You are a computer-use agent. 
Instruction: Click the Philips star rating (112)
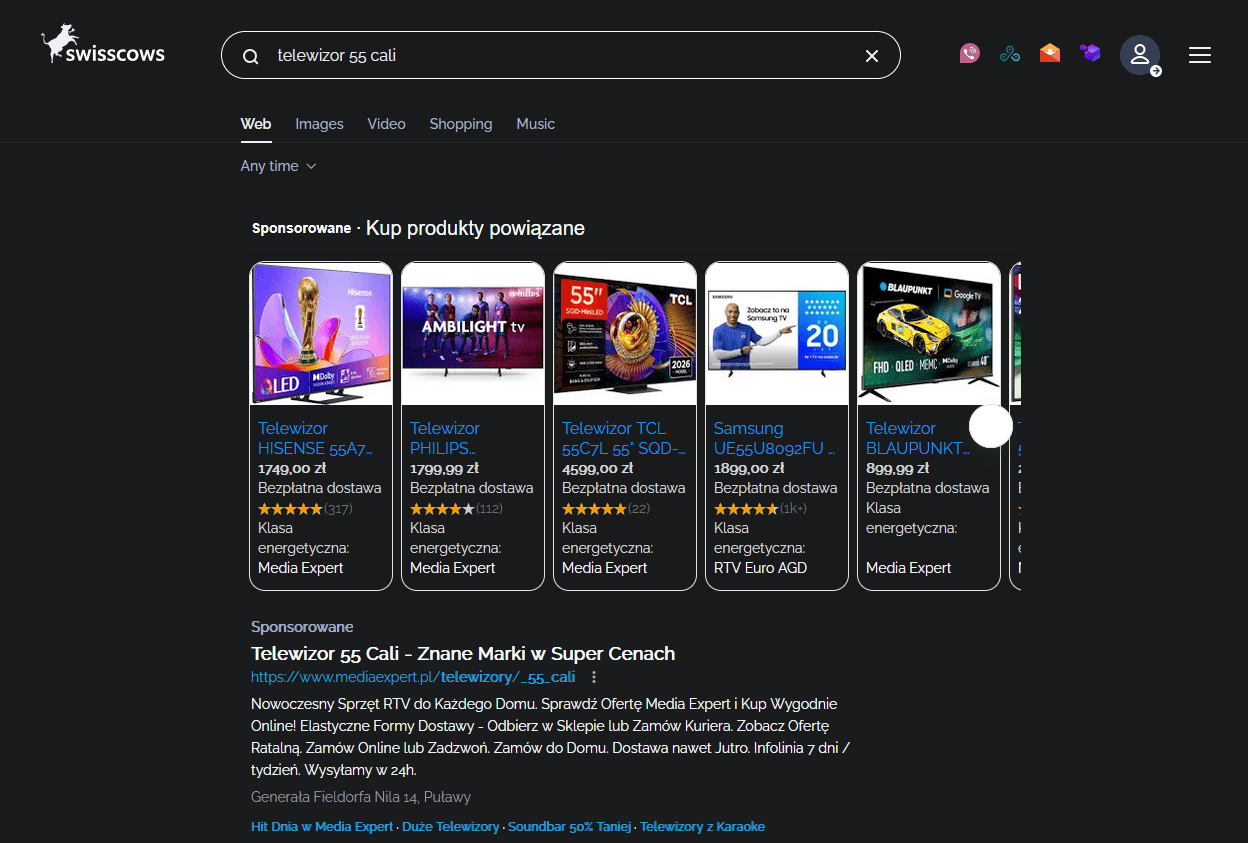456,509
